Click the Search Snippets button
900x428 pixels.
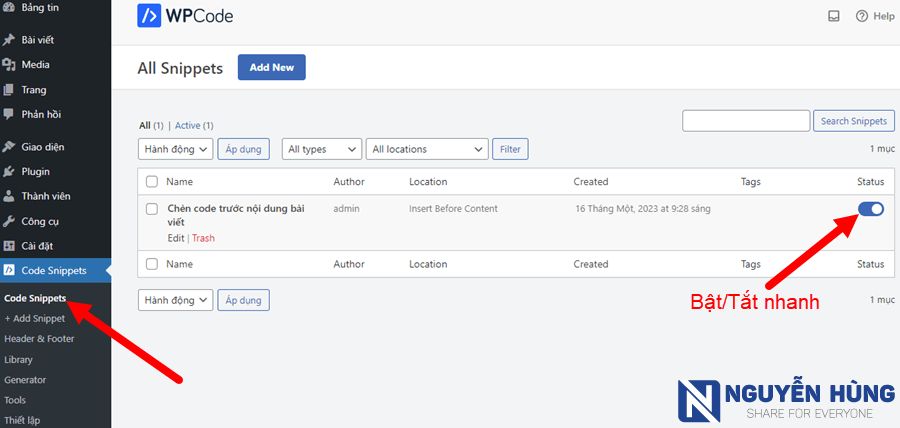pyautogui.click(x=854, y=121)
